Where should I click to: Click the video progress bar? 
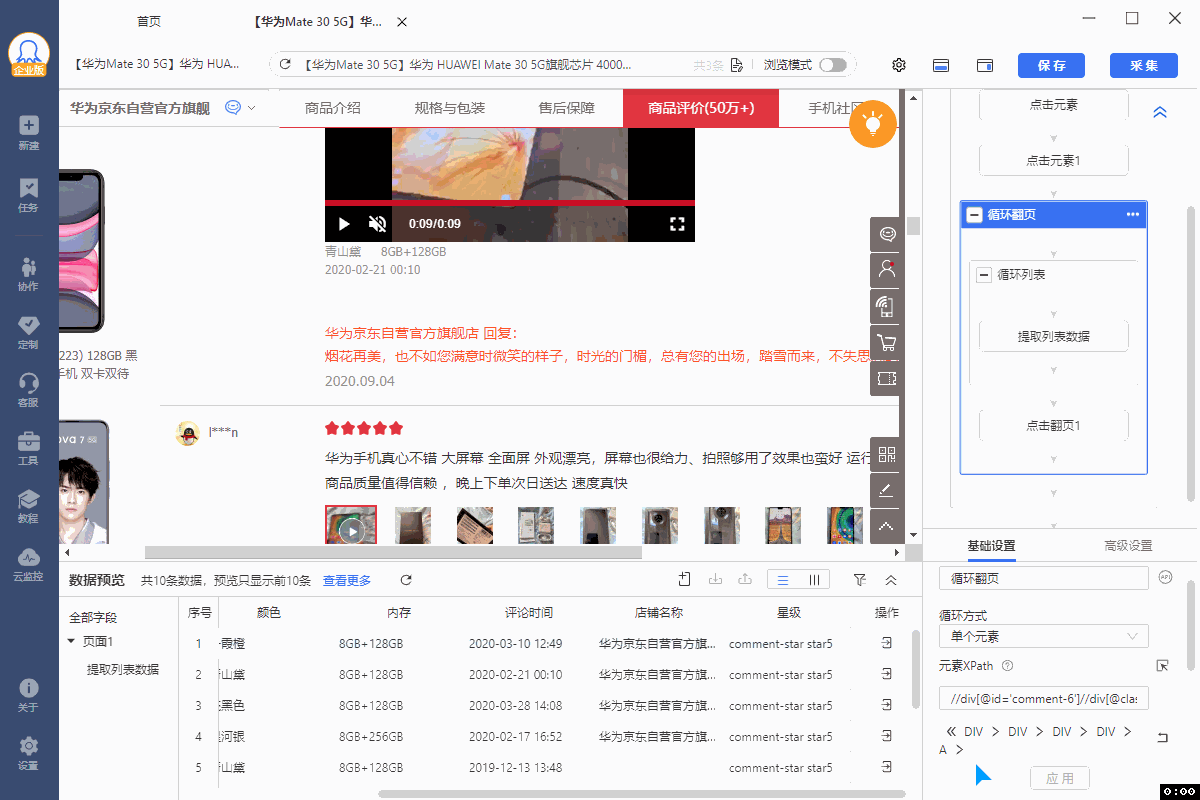point(509,203)
